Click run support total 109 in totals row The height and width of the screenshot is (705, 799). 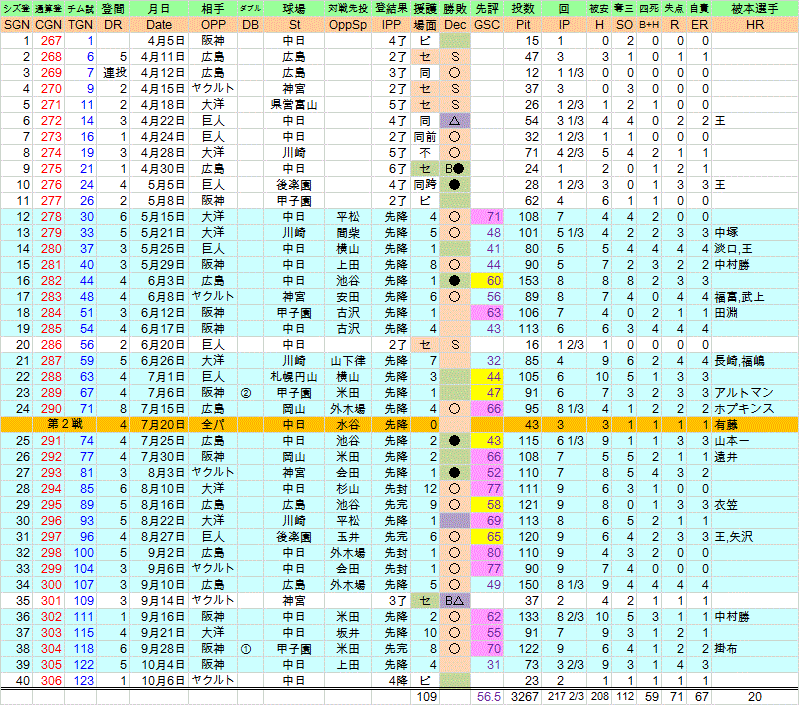427,697
